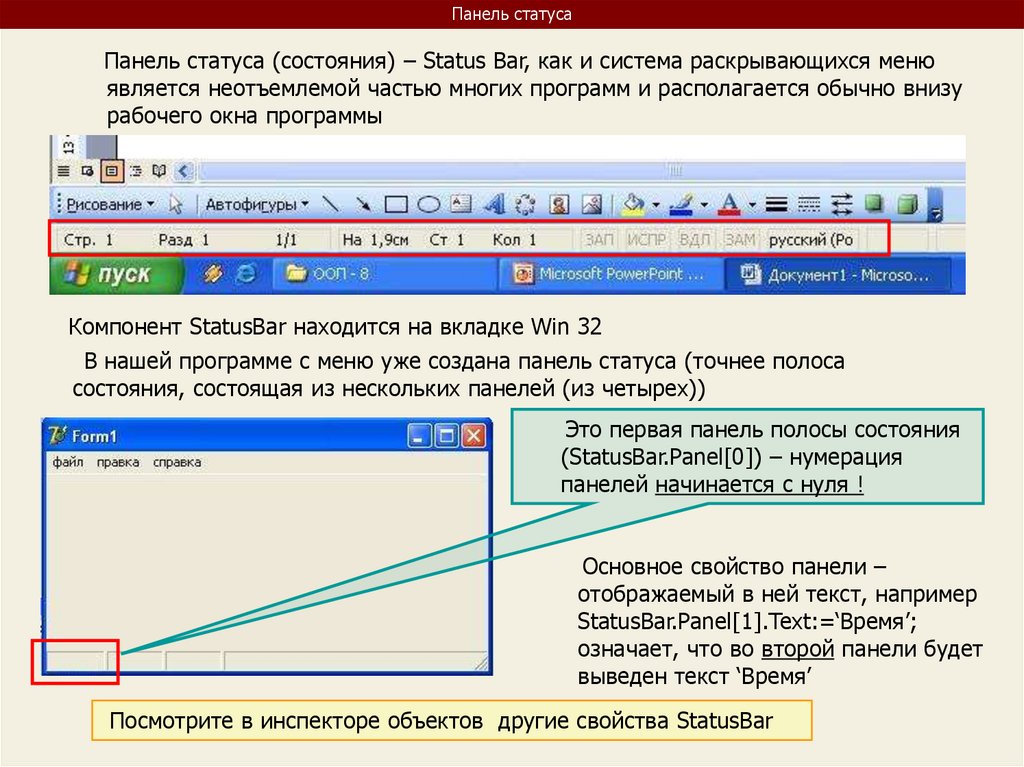The image size is (1024, 767).
Task: Open the ООП - 8 taskbar folder
Action: tap(385, 274)
